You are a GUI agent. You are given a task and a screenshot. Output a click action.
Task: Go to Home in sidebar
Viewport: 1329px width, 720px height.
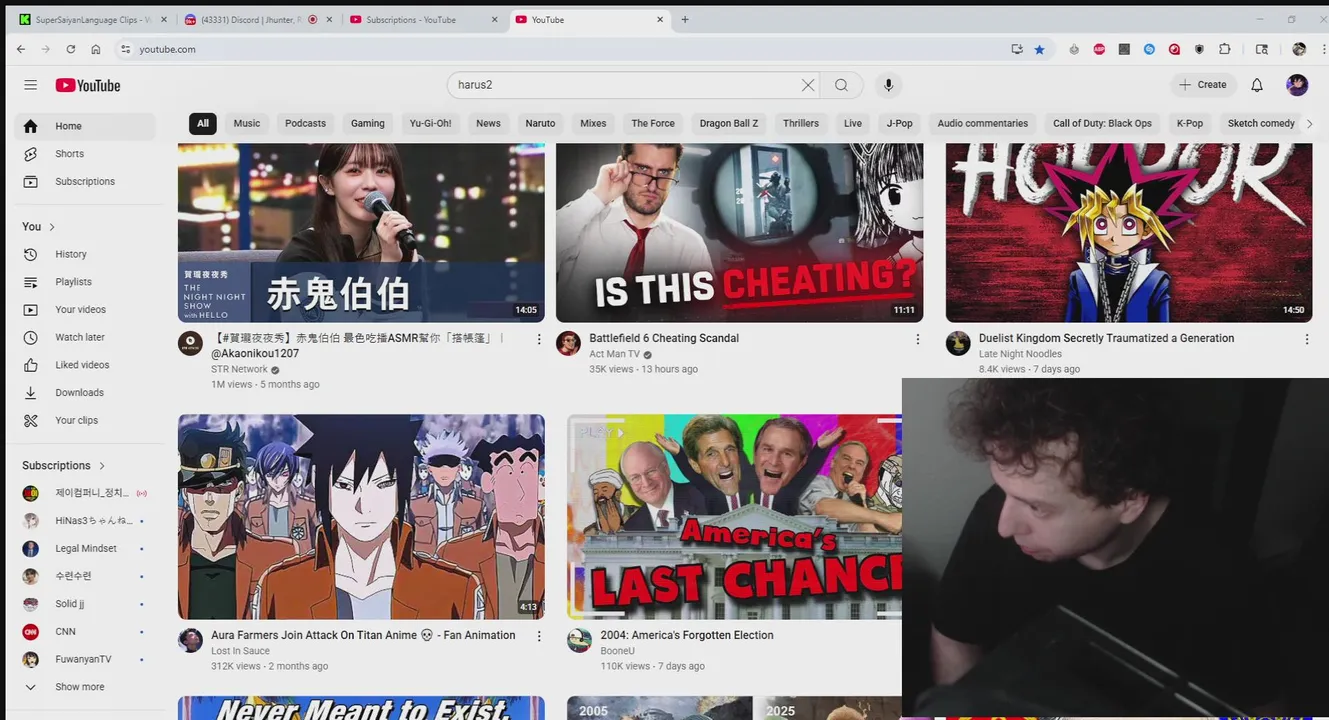coord(85,126)
